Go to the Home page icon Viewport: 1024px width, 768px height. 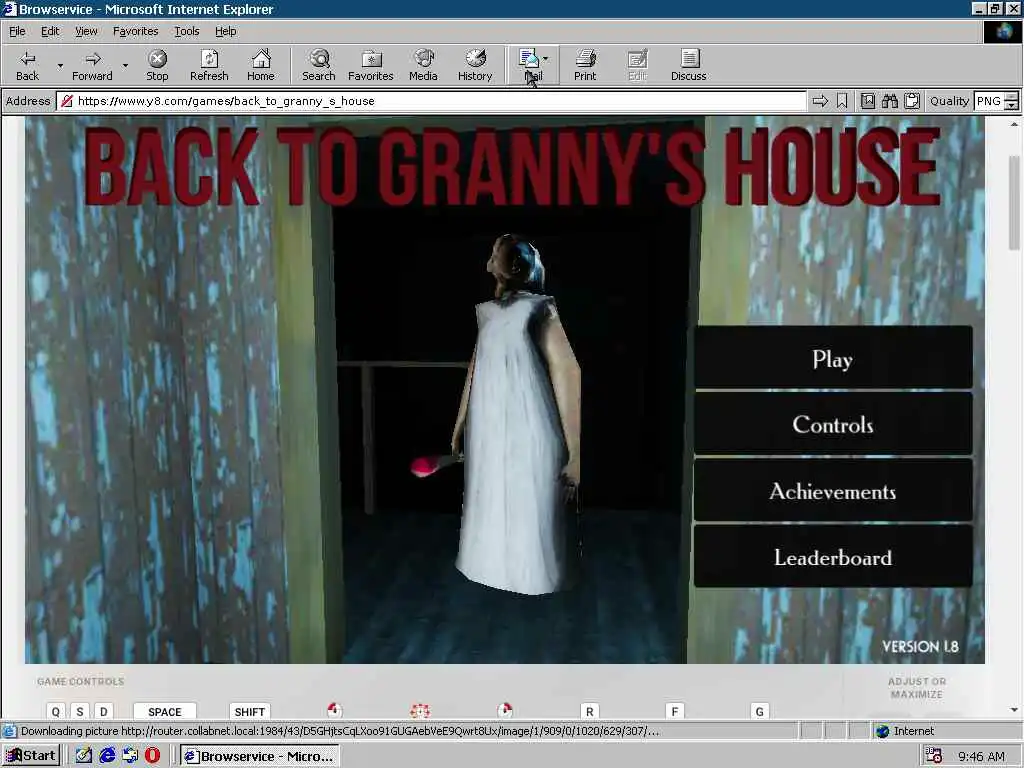point(261,59)
